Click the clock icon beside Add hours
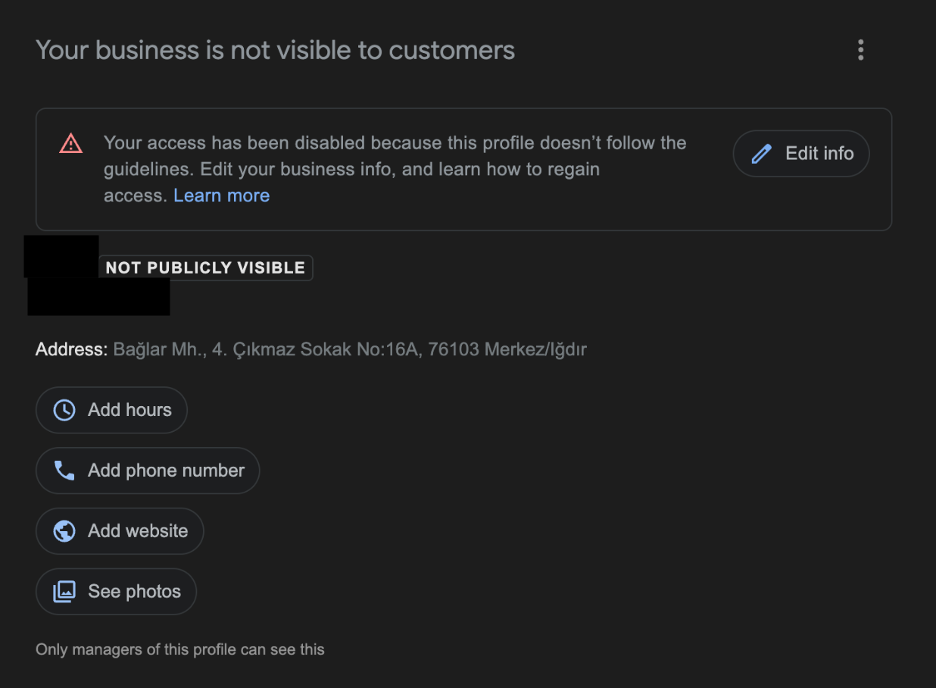The width and height of the screenshot is (936, 688). point(63,409)
